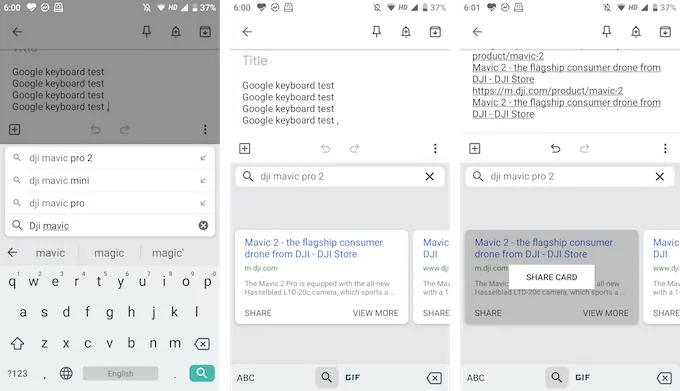Screen dimensions: 680x391
Task: Open add-item plus box in third screen
Action: 474,148
